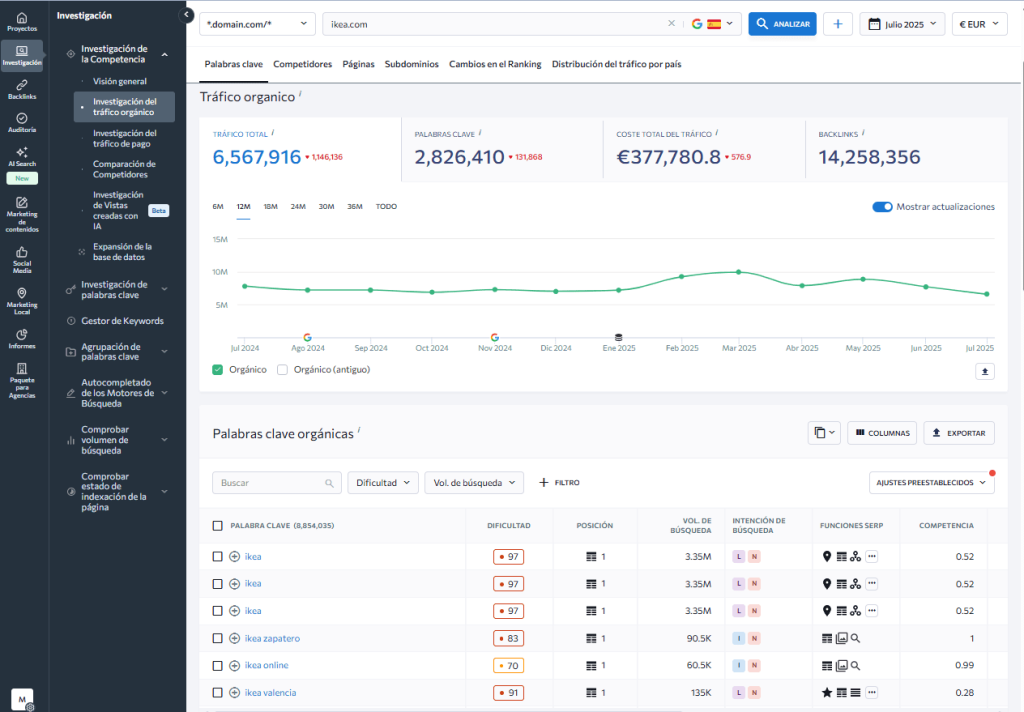
Task: Open Distribución del tráfico por país tab
Action: (616, 64)
